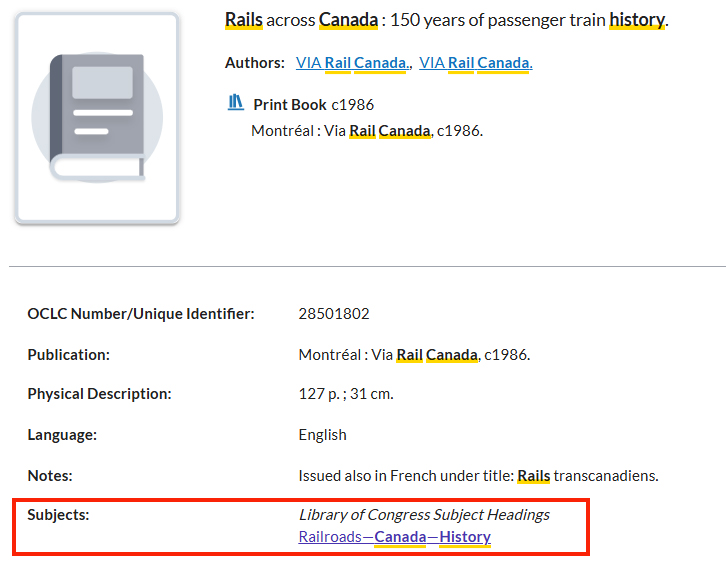Open the second VIA Rail Canada author link
Viewport: 726px width, 561px height.
coord(475,63)
